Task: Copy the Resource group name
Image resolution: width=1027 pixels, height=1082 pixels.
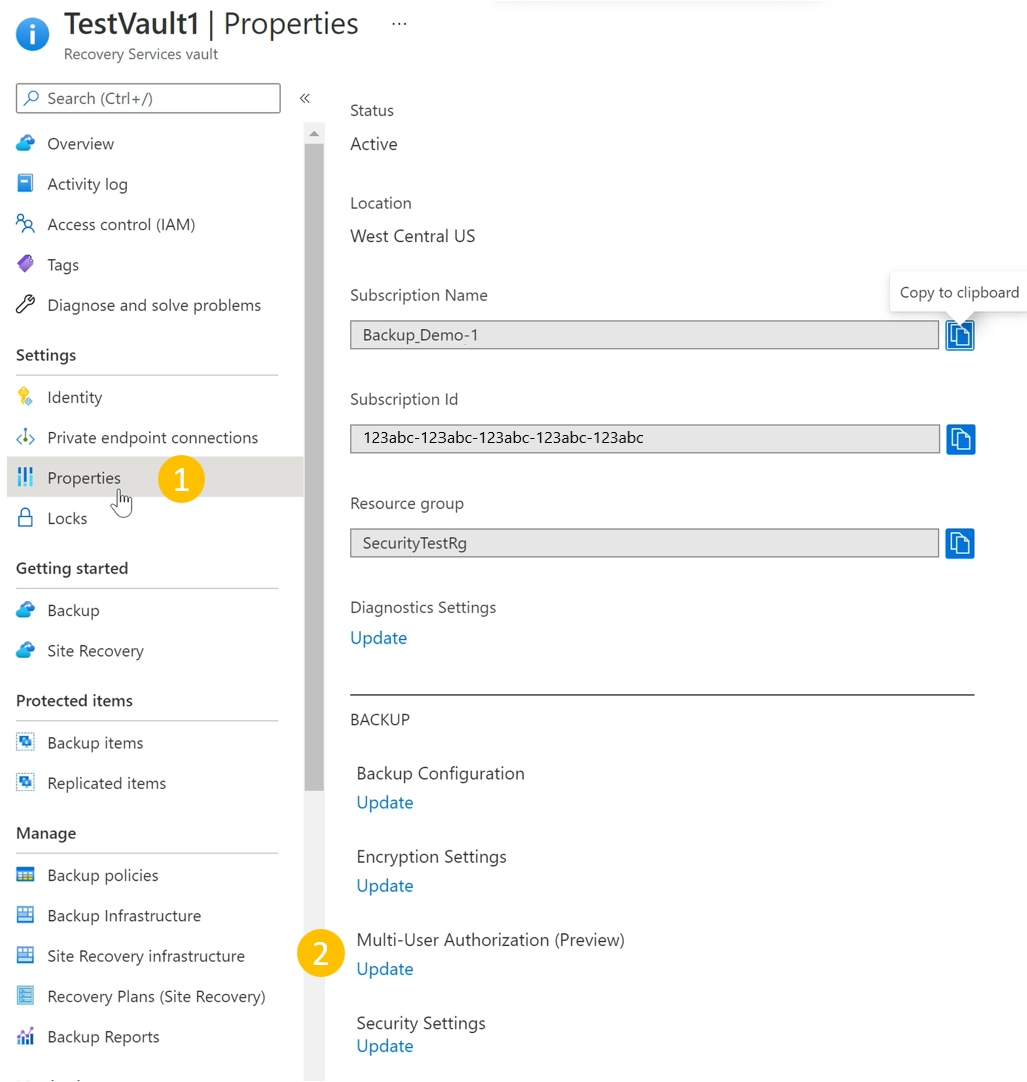Action: [x=959, y=544]
